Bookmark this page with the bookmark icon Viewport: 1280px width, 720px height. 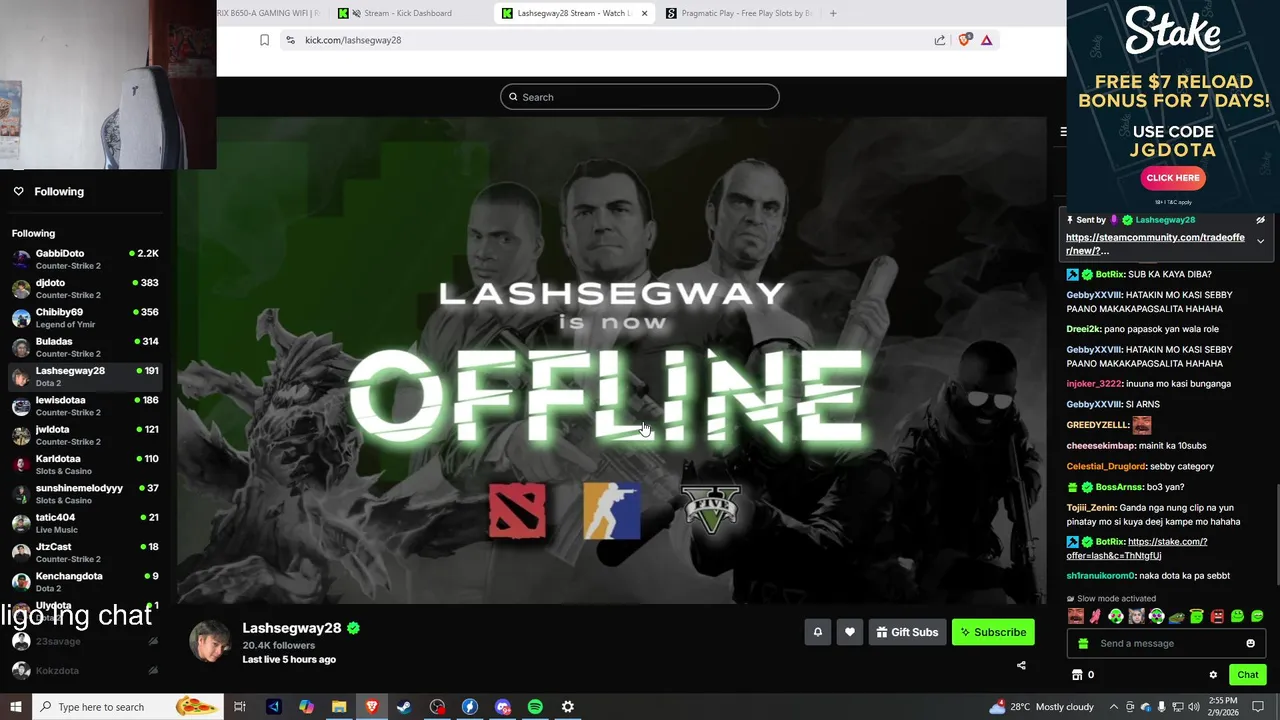click(264, 40)
